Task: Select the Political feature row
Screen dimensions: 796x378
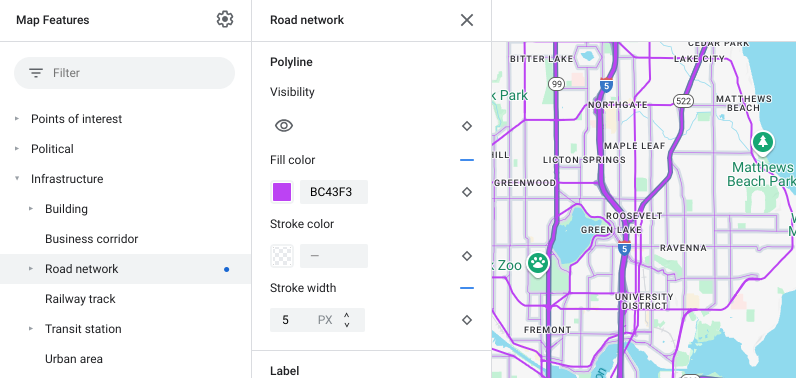Action: (125, 149)
